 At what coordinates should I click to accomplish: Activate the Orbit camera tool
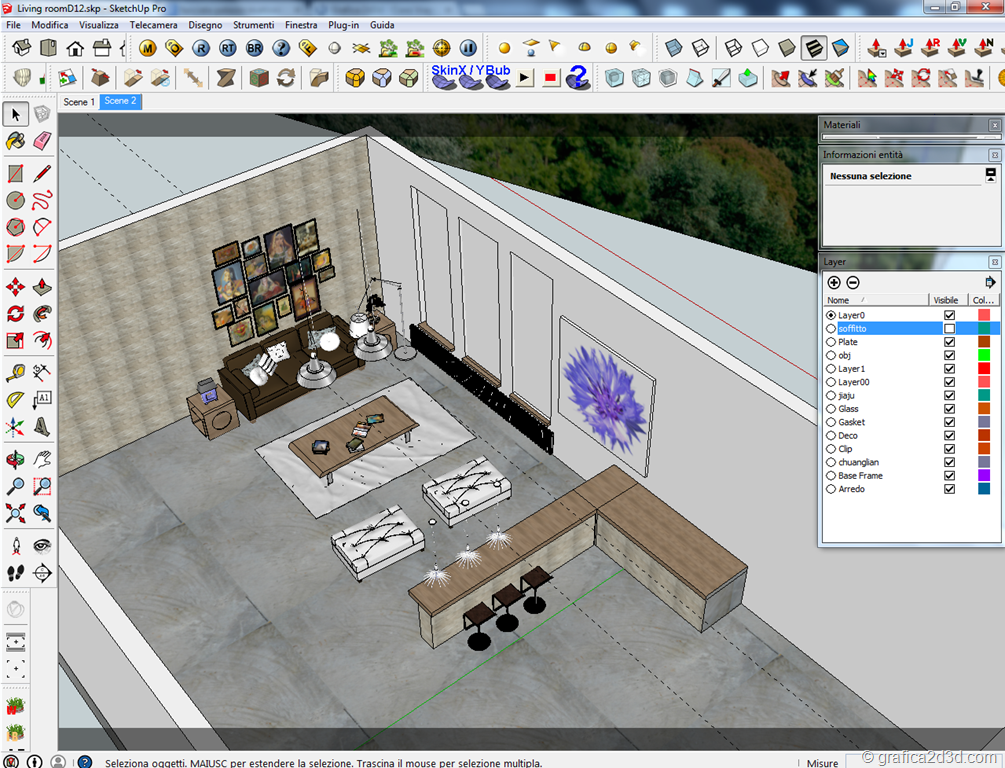(15, 459)
